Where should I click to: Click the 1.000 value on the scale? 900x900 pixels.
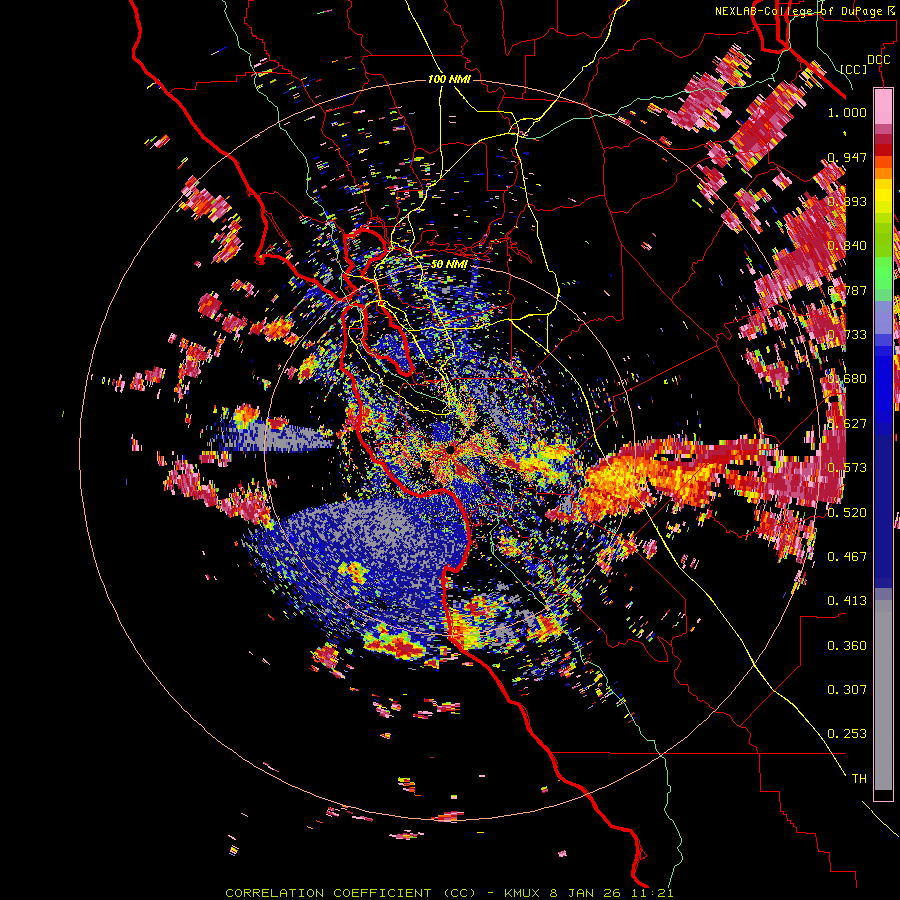(x=847, y=112)
